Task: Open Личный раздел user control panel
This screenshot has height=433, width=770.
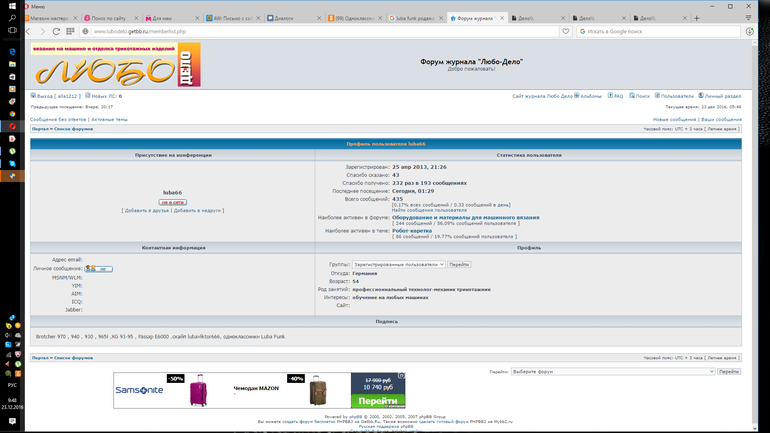Action: 721,96
